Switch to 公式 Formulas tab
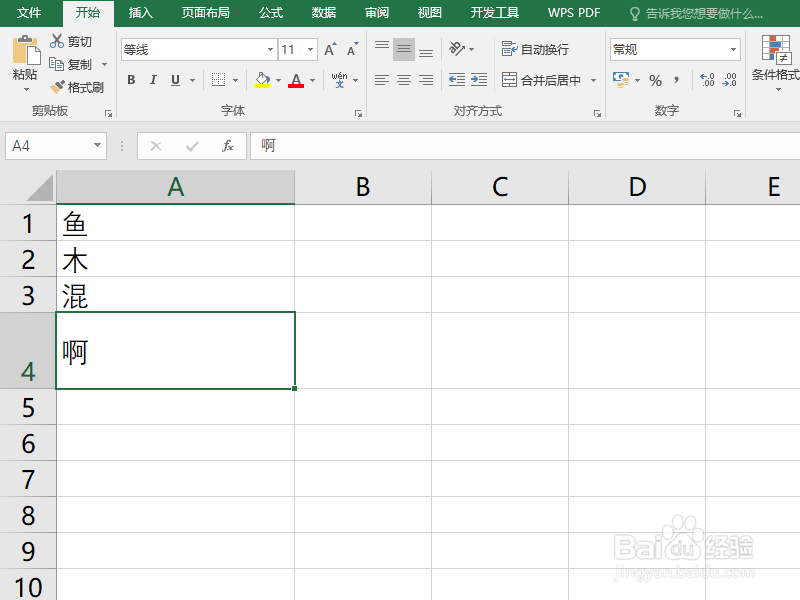Screen dimensions: 800x600 [x=270, y=13]
